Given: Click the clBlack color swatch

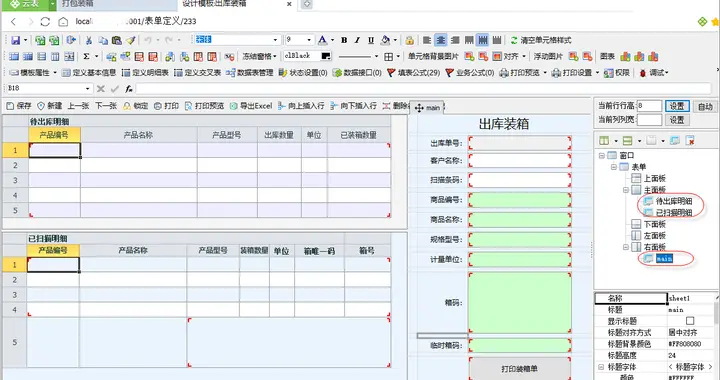Looking at the screenshot, I should coord(326,56).
